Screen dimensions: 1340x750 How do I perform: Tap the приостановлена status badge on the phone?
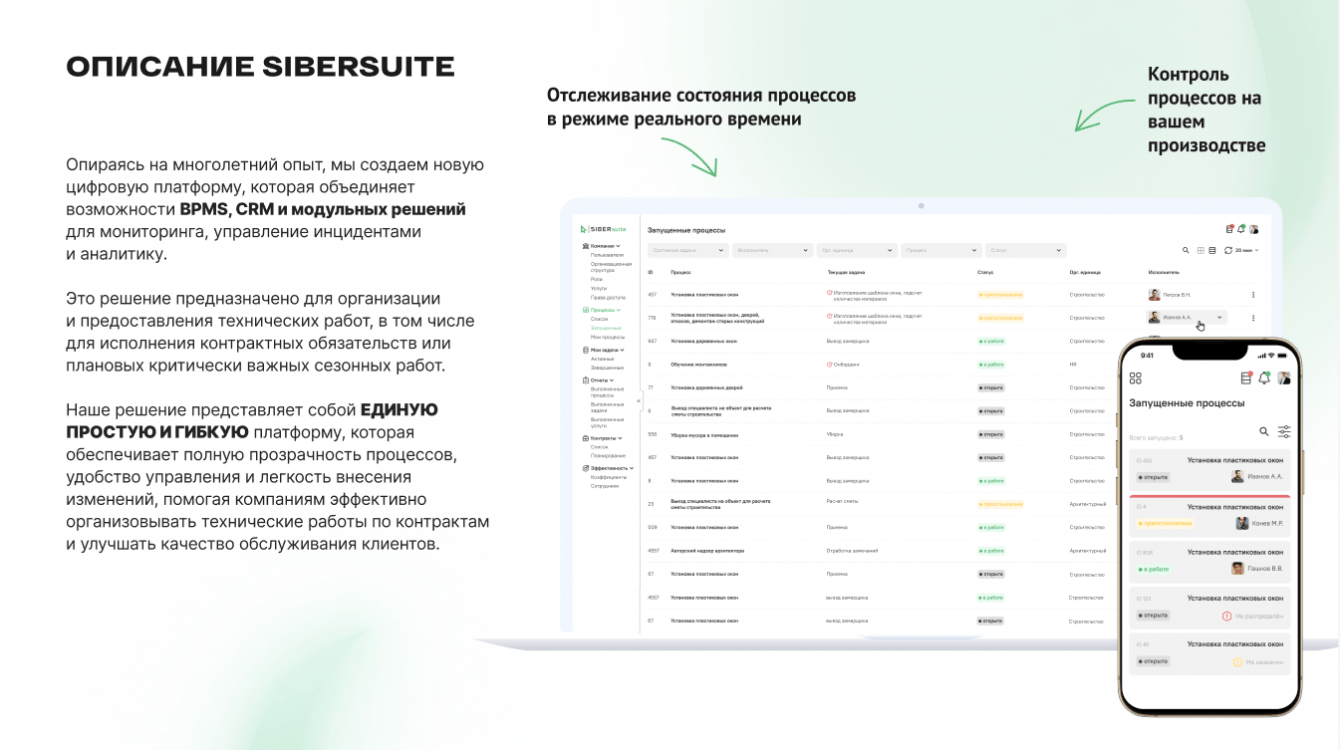coord(1165,523)
